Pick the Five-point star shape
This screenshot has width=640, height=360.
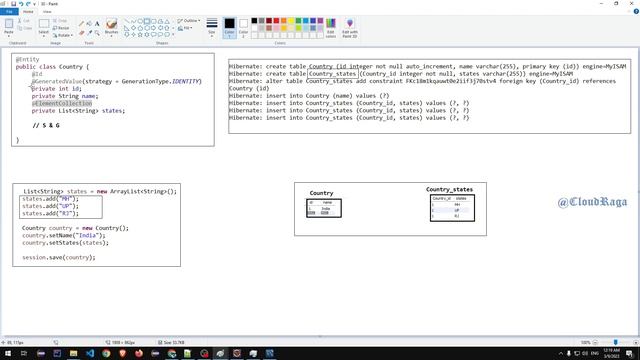[140, 35]
